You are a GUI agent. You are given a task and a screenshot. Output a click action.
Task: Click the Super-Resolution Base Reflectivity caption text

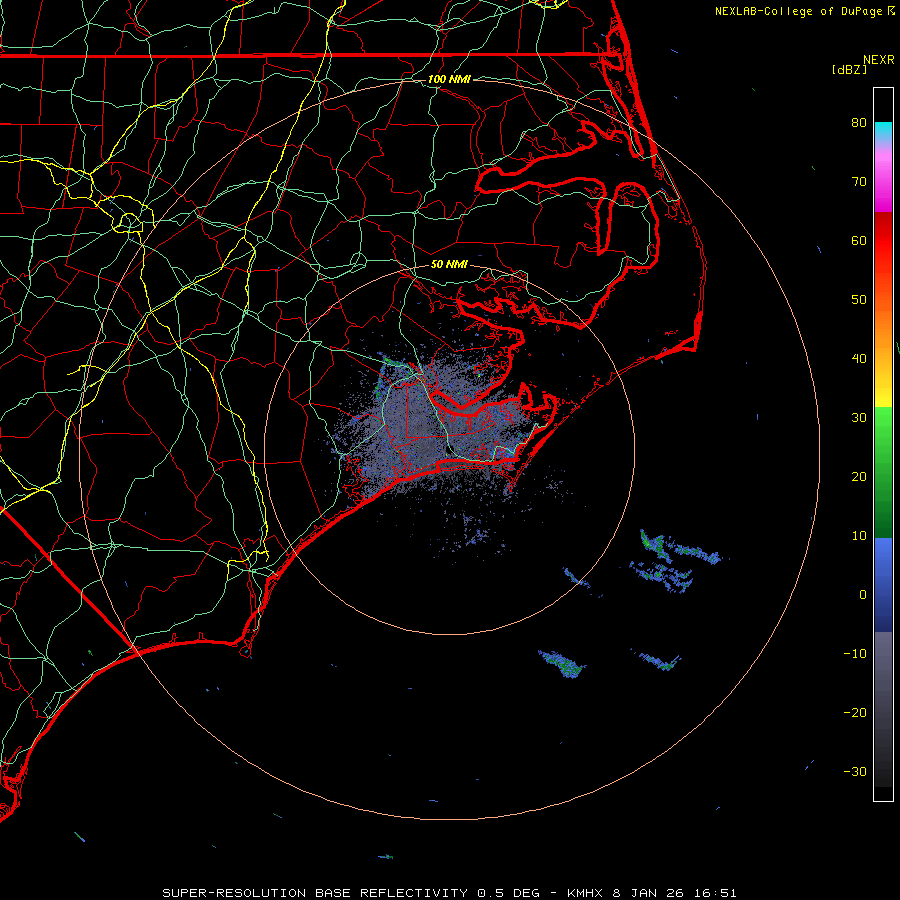coord(449,893)
